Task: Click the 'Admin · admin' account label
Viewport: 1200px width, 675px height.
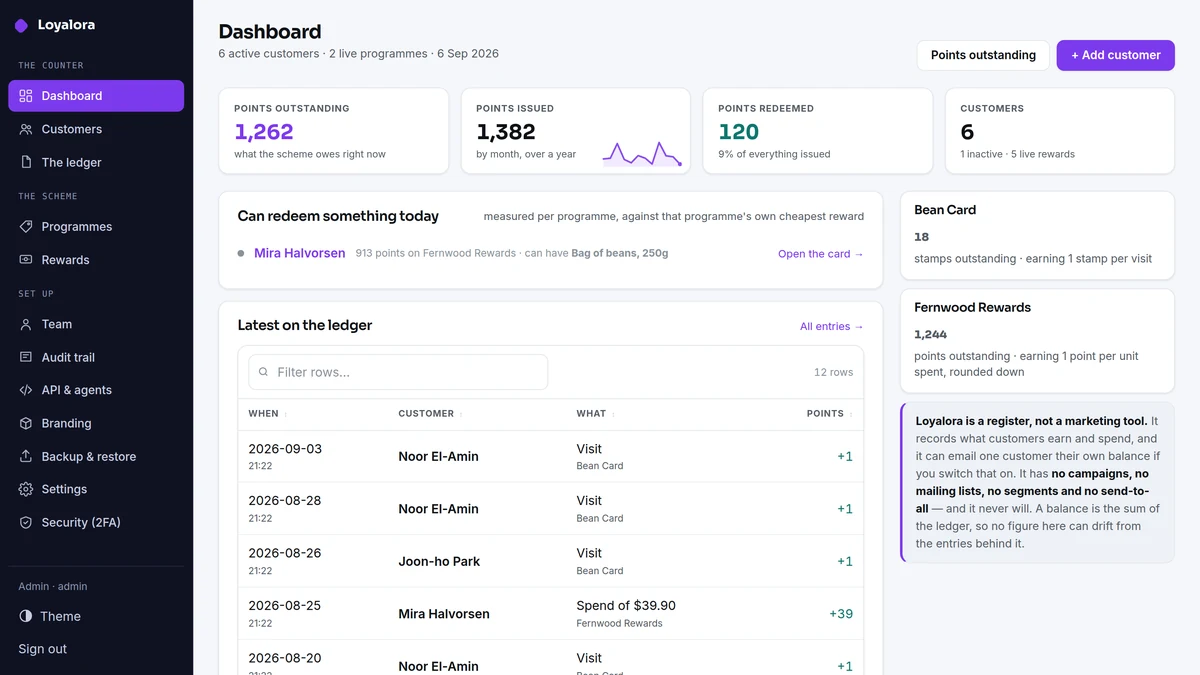Action: click(x=53, y=586)
